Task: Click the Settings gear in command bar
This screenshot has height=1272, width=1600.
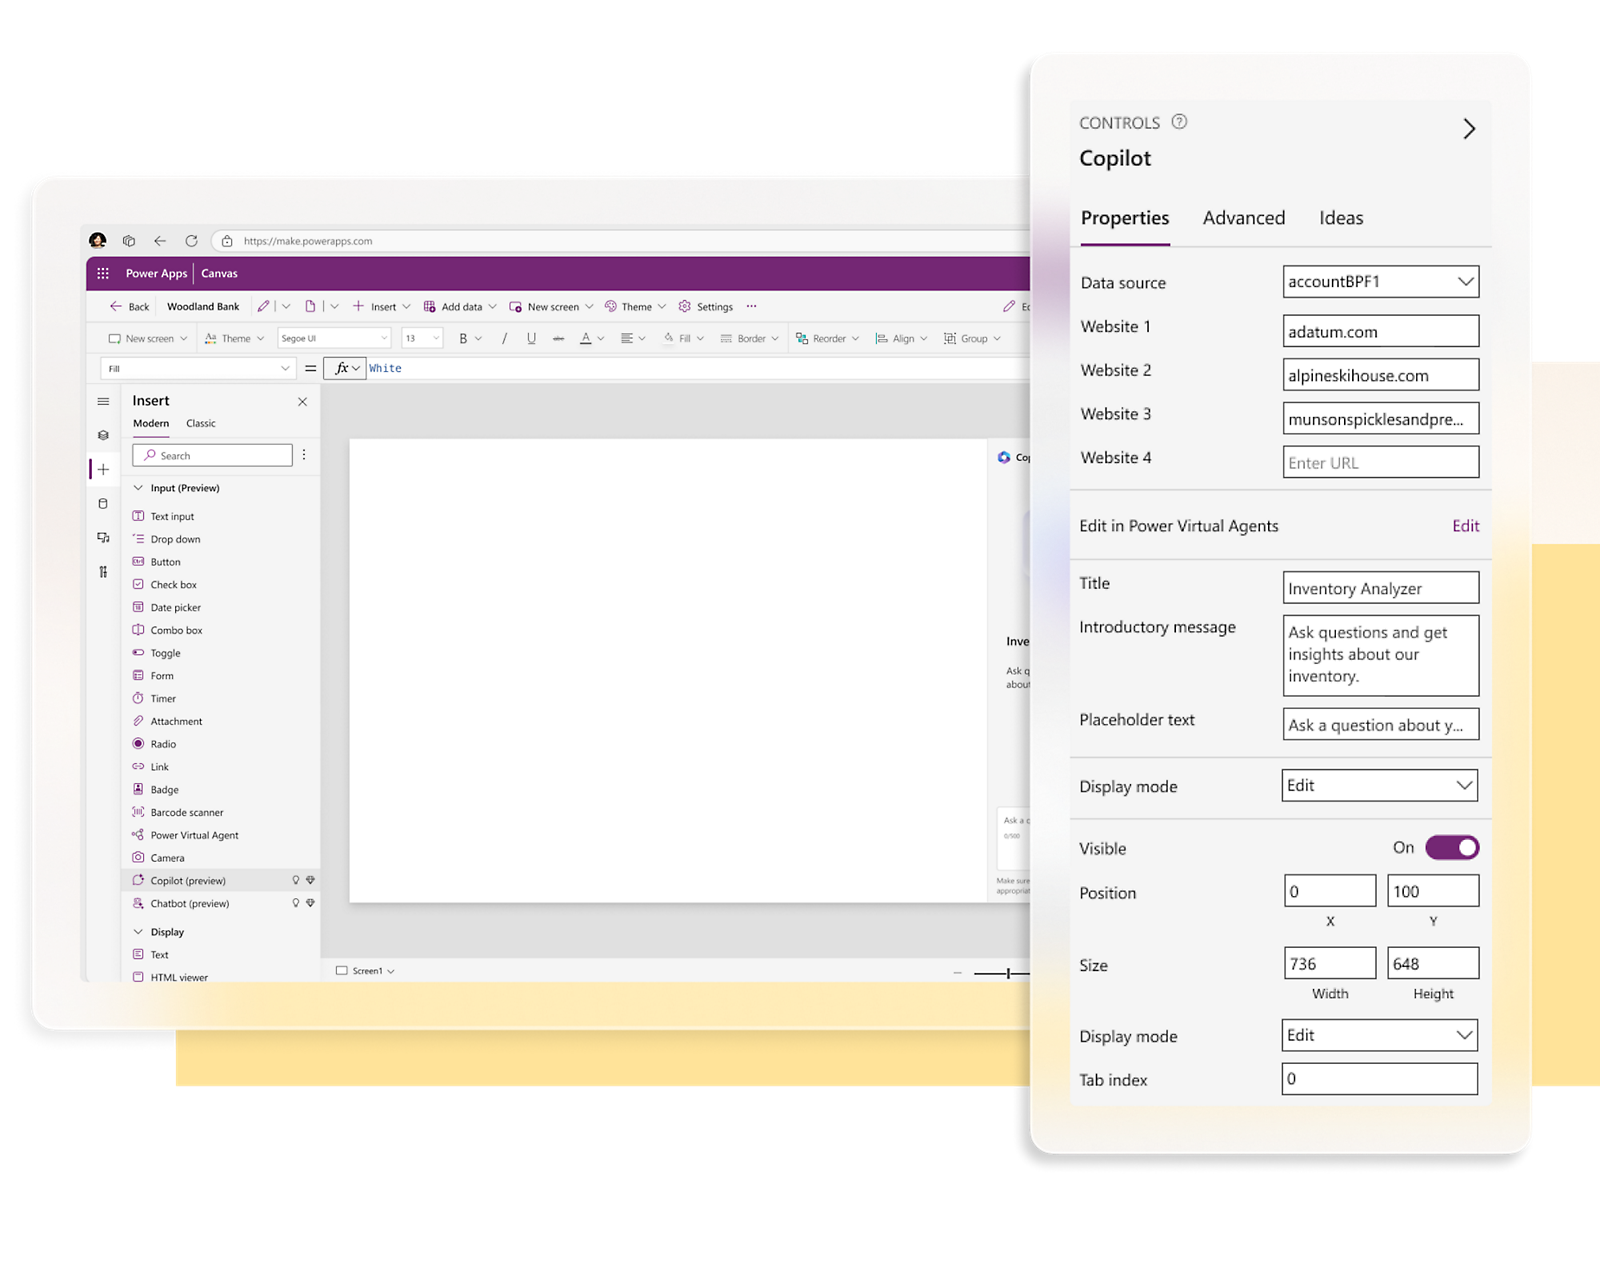Action: click(x=705, y=307)
